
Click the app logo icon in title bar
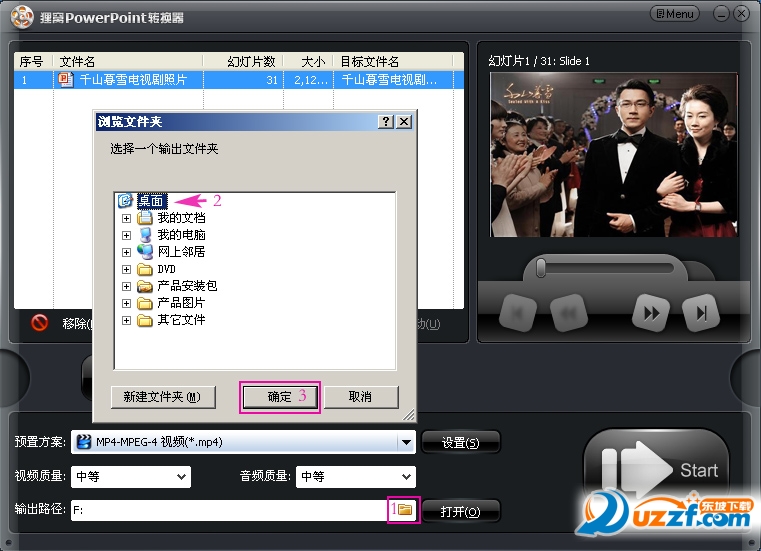[x=22, y=17]
